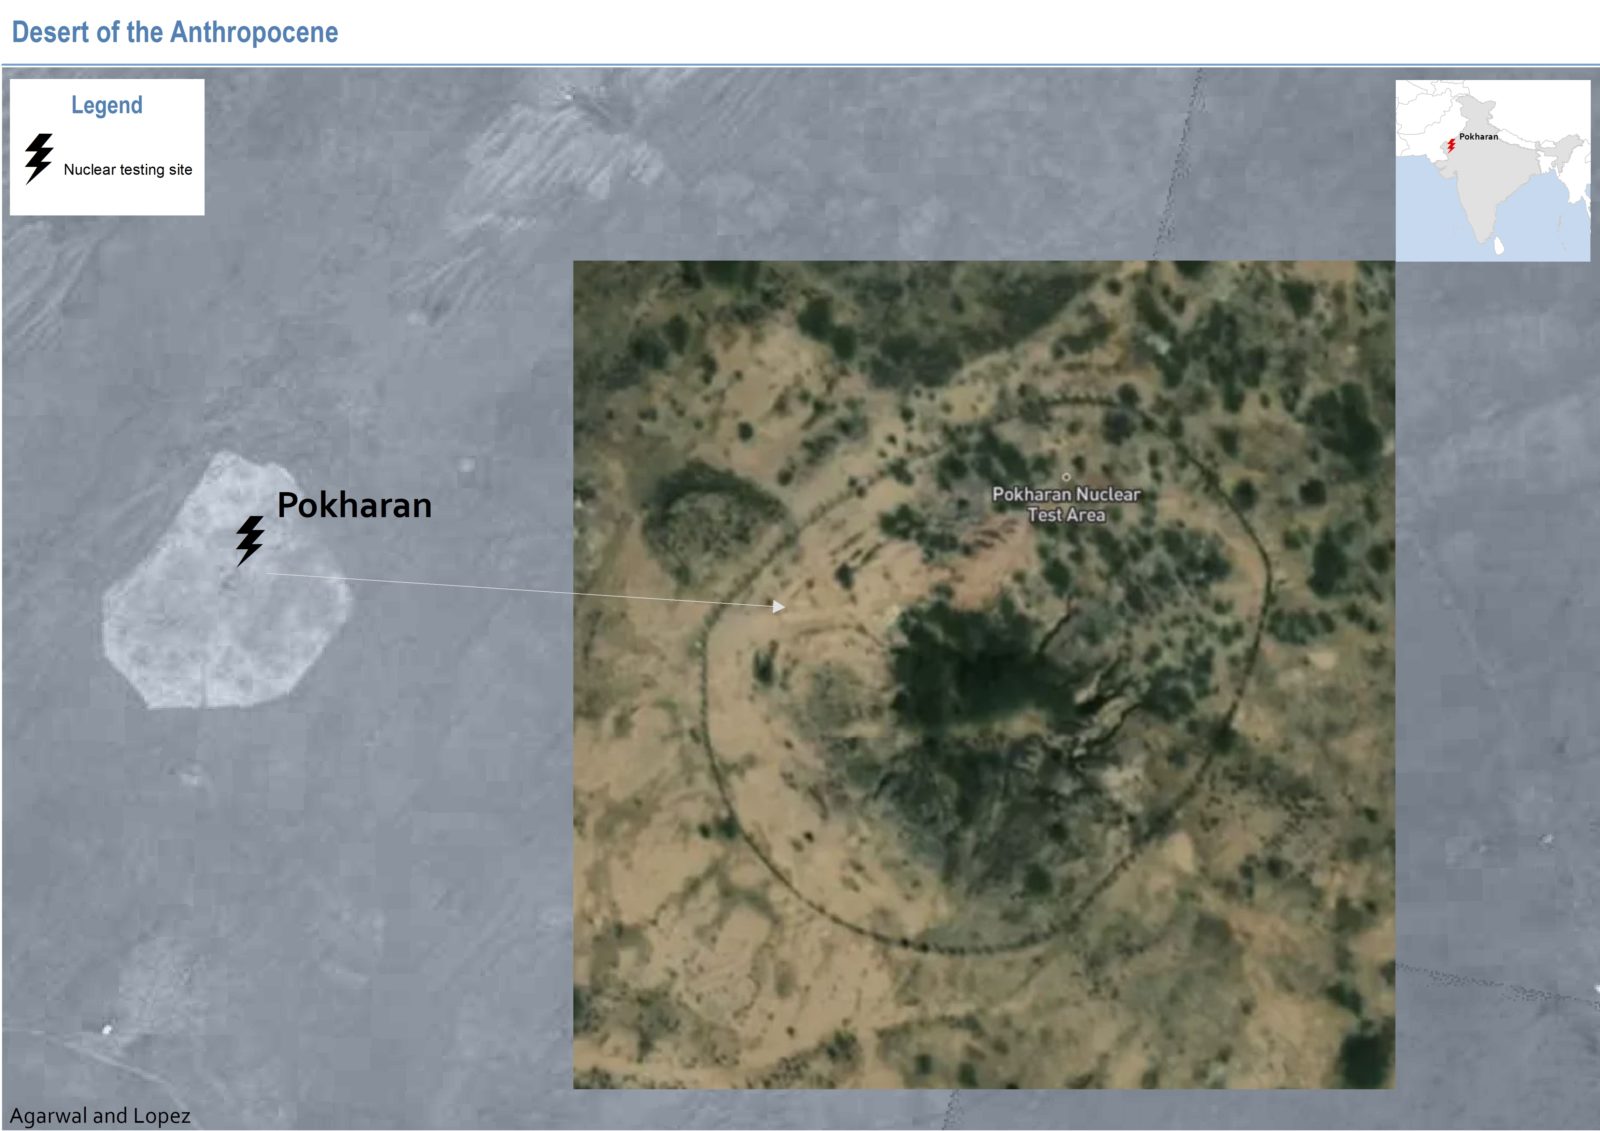Click the large 'Pokharan' map label
The image size is (1600, 1131).
pyautogui.click(x=354, y=505)
